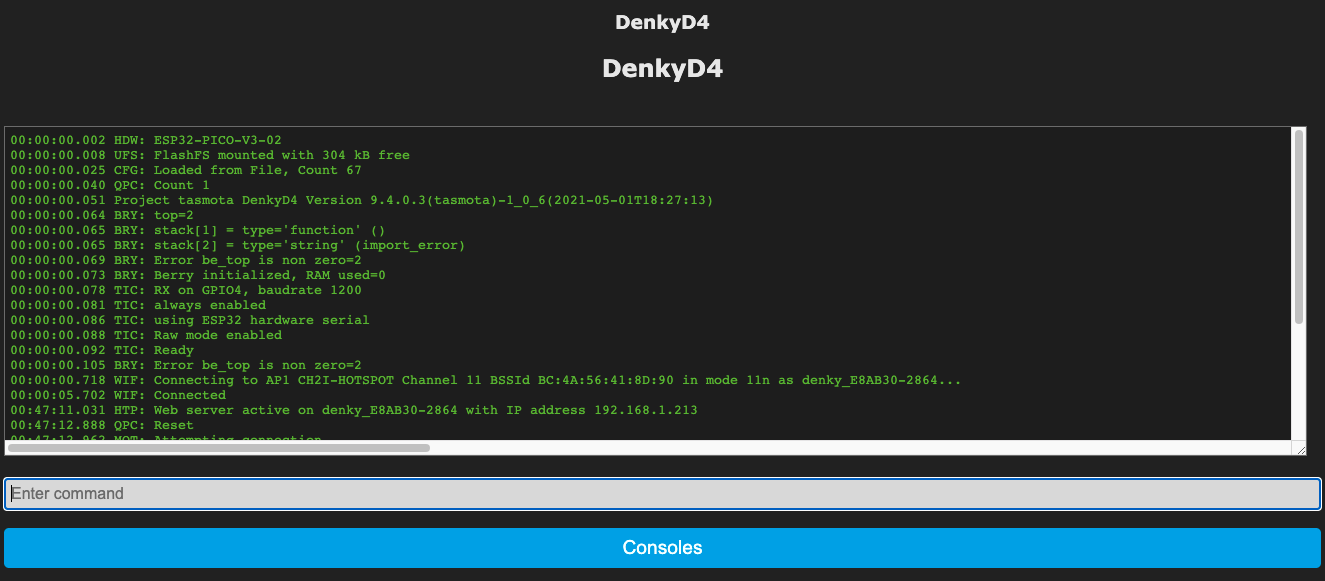Click the Enter command input field
1325x581 pixels.
662,494
